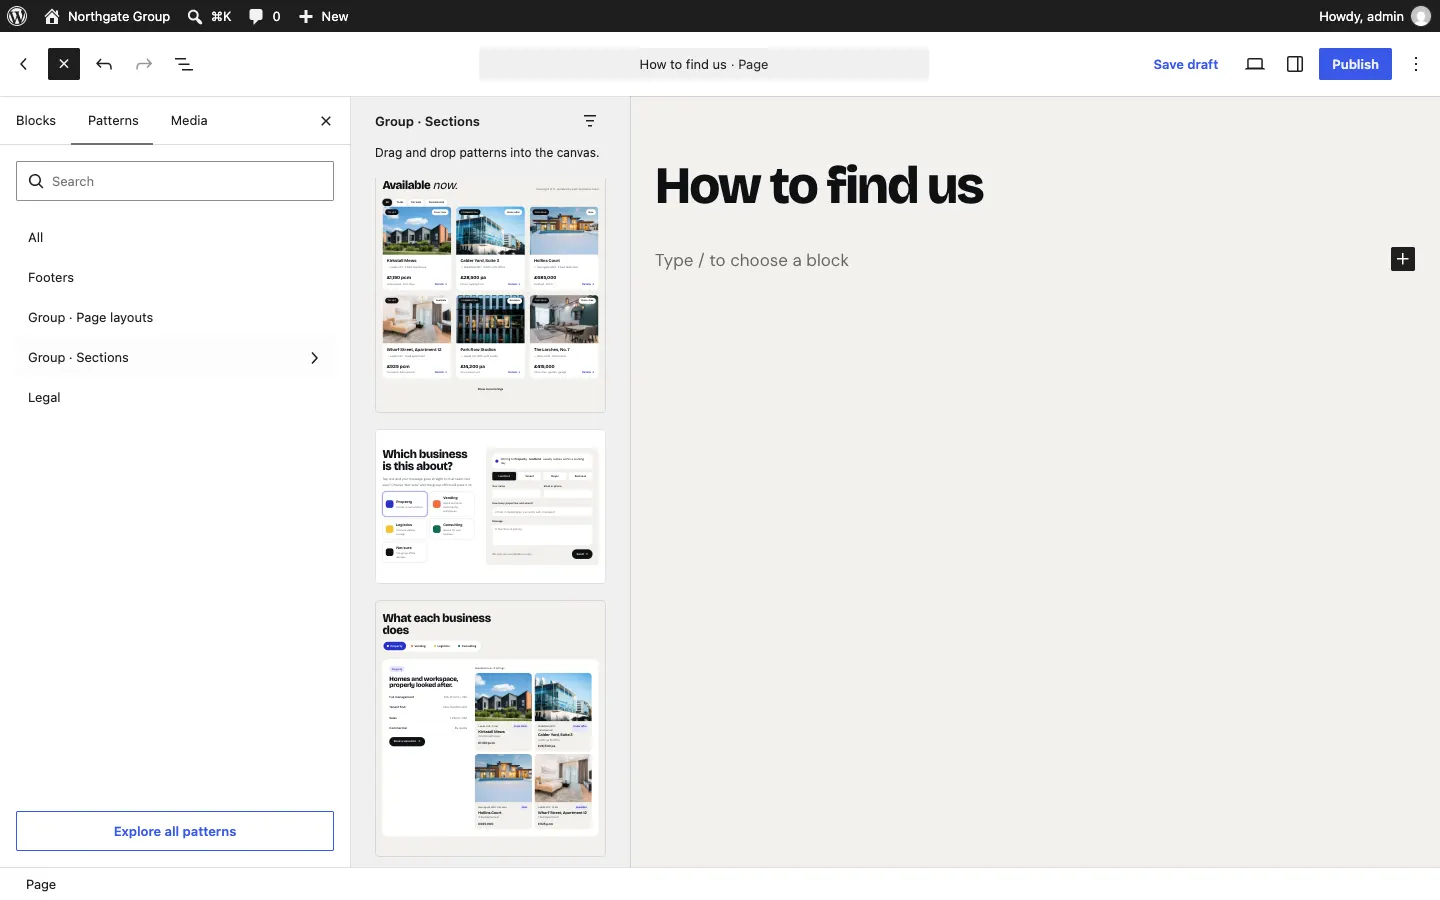Select the All patterns category

click(x=175, y=238)
